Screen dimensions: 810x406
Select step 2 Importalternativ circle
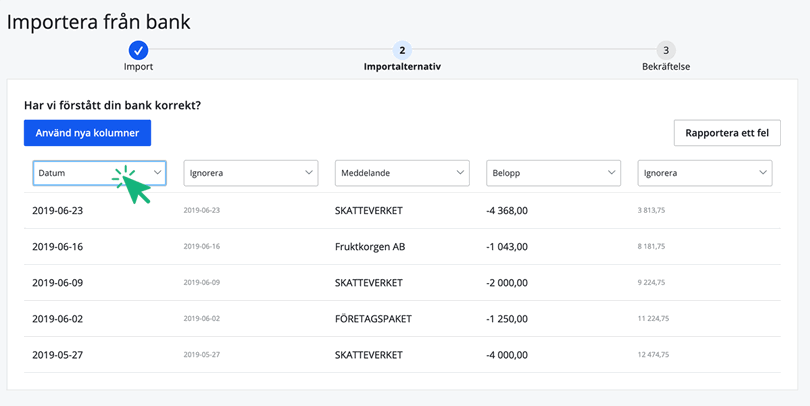pos(402,50)
